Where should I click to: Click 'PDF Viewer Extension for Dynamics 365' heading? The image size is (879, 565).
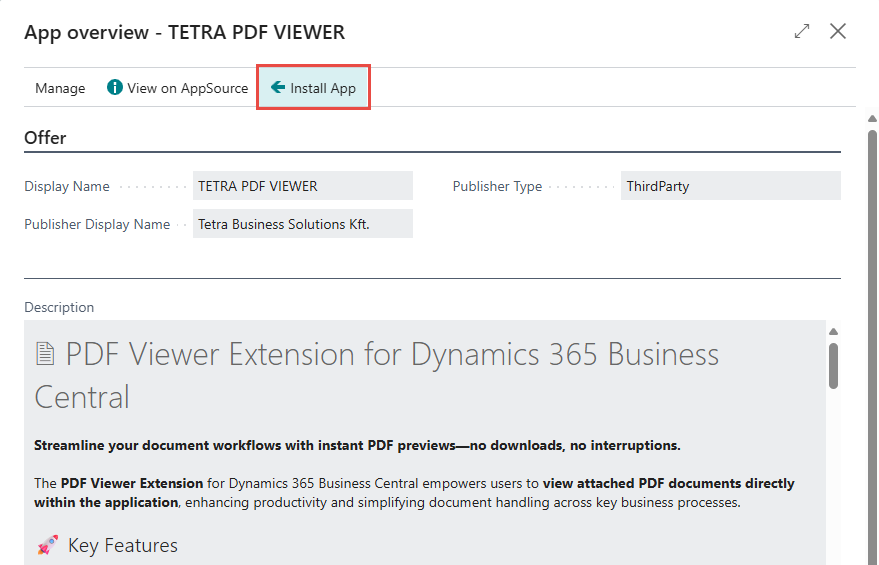coord(376,376)
